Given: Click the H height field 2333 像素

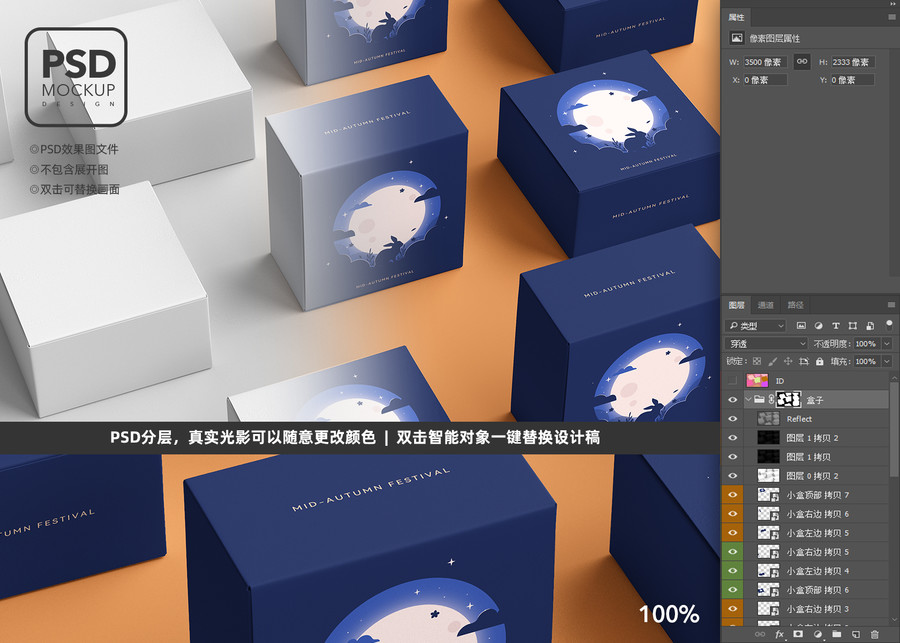Looking at the screenshot, I should (x=852, y=62).
